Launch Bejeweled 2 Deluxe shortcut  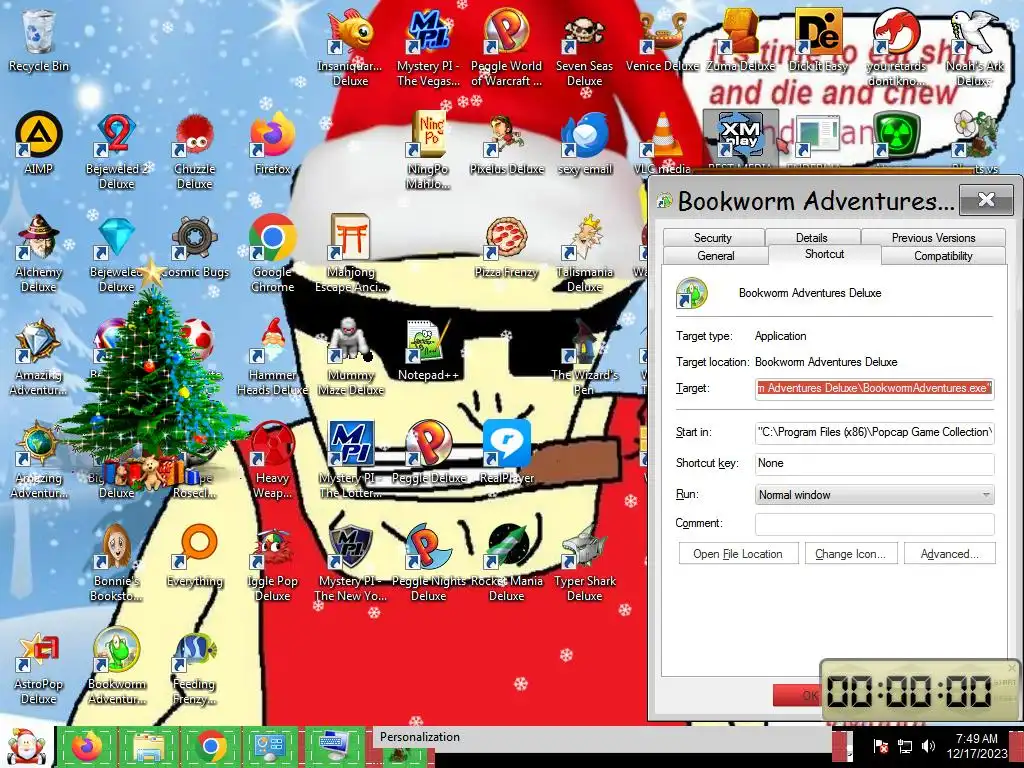[116, 151]
